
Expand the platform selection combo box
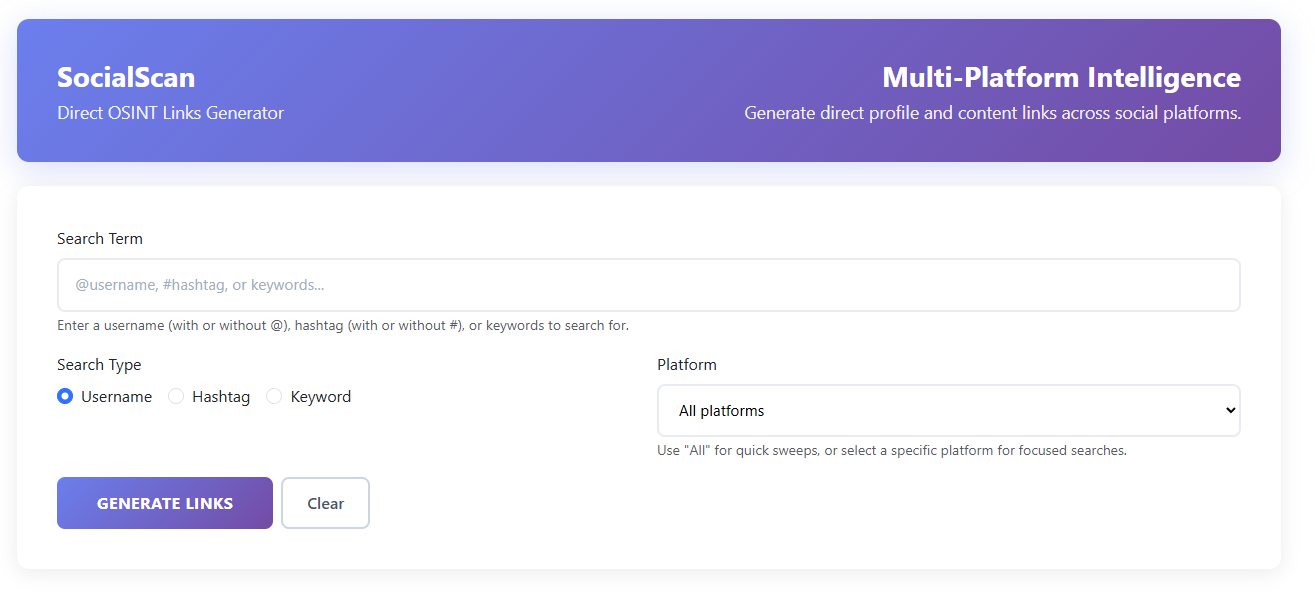click(x=948, y=410)
